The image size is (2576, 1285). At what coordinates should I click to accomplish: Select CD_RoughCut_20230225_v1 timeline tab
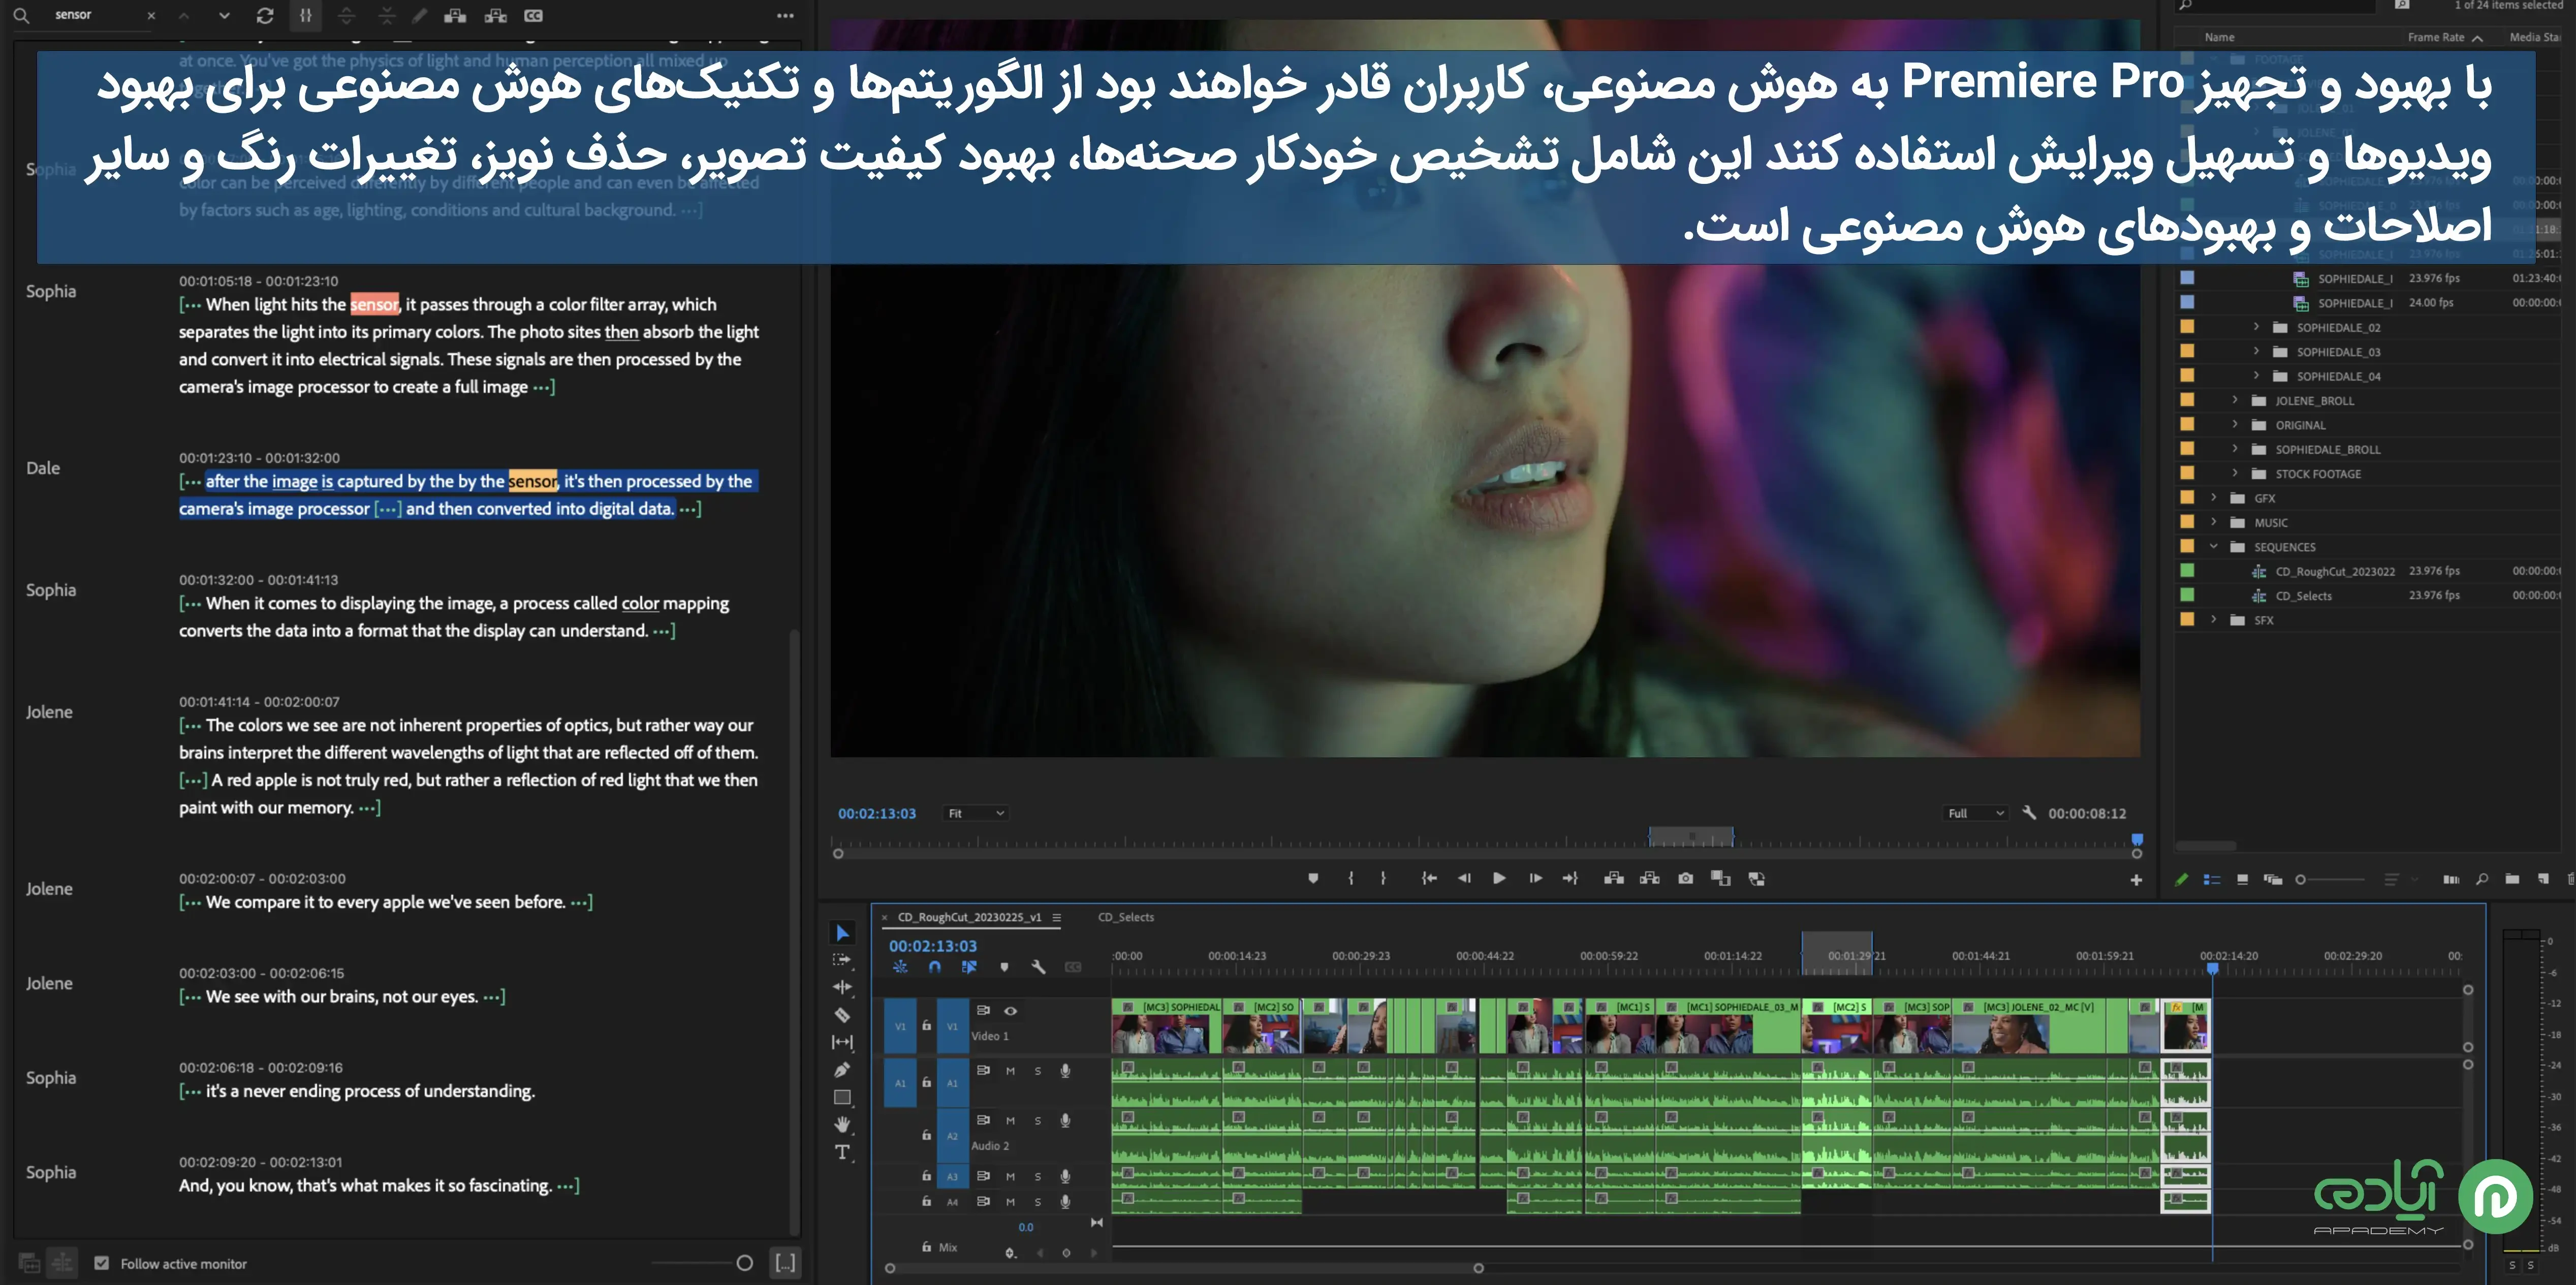969,917
